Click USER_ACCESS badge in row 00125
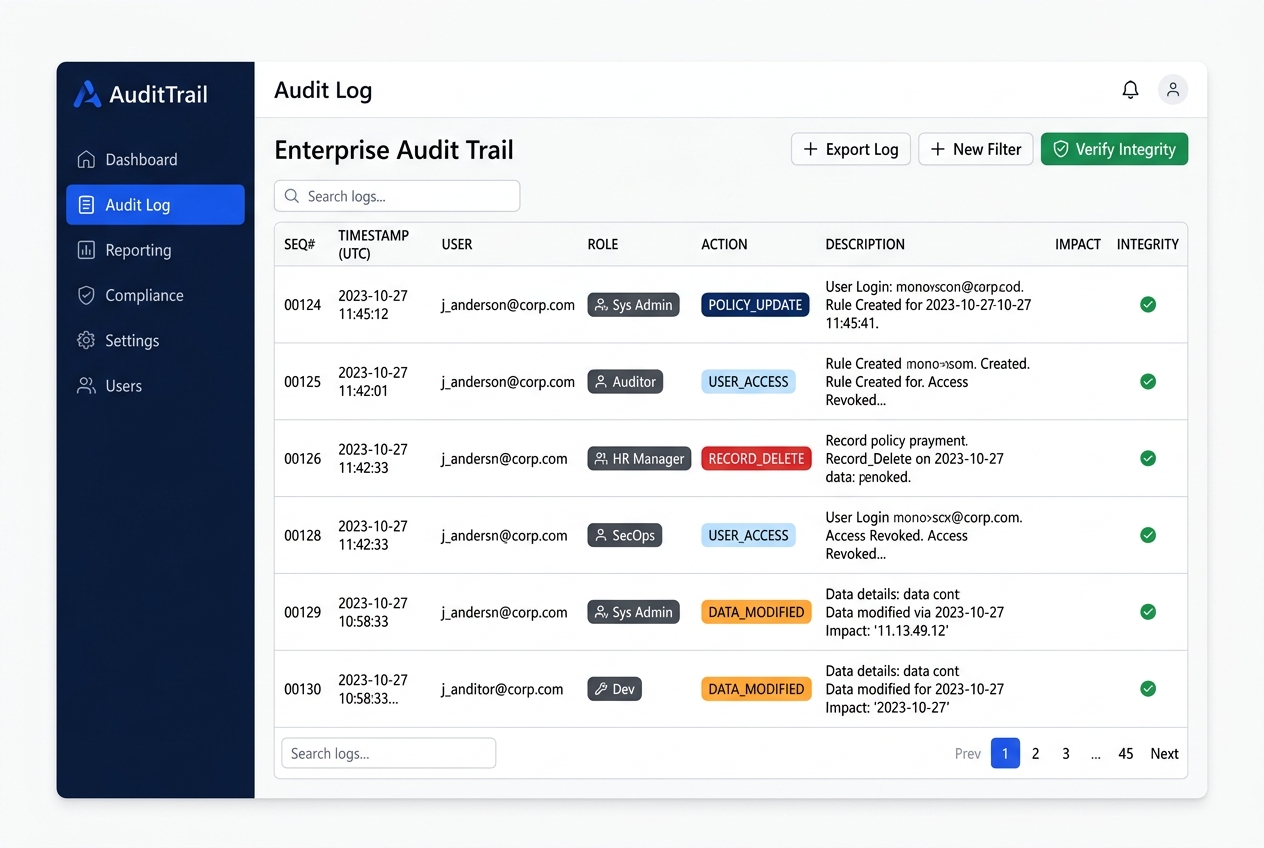 click(x=748, y=381)
